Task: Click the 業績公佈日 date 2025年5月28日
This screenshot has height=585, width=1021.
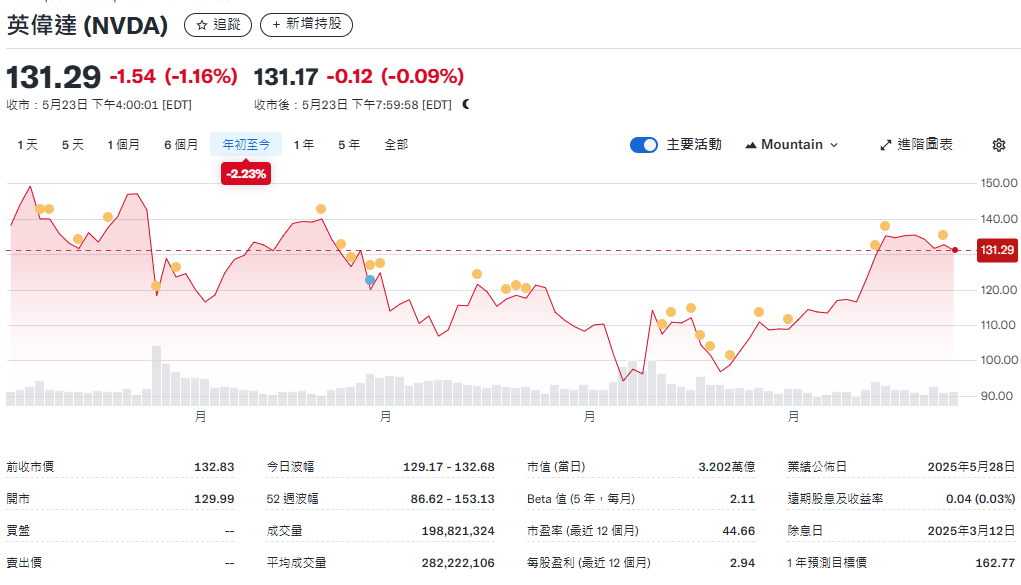Action: coord(971,467)
